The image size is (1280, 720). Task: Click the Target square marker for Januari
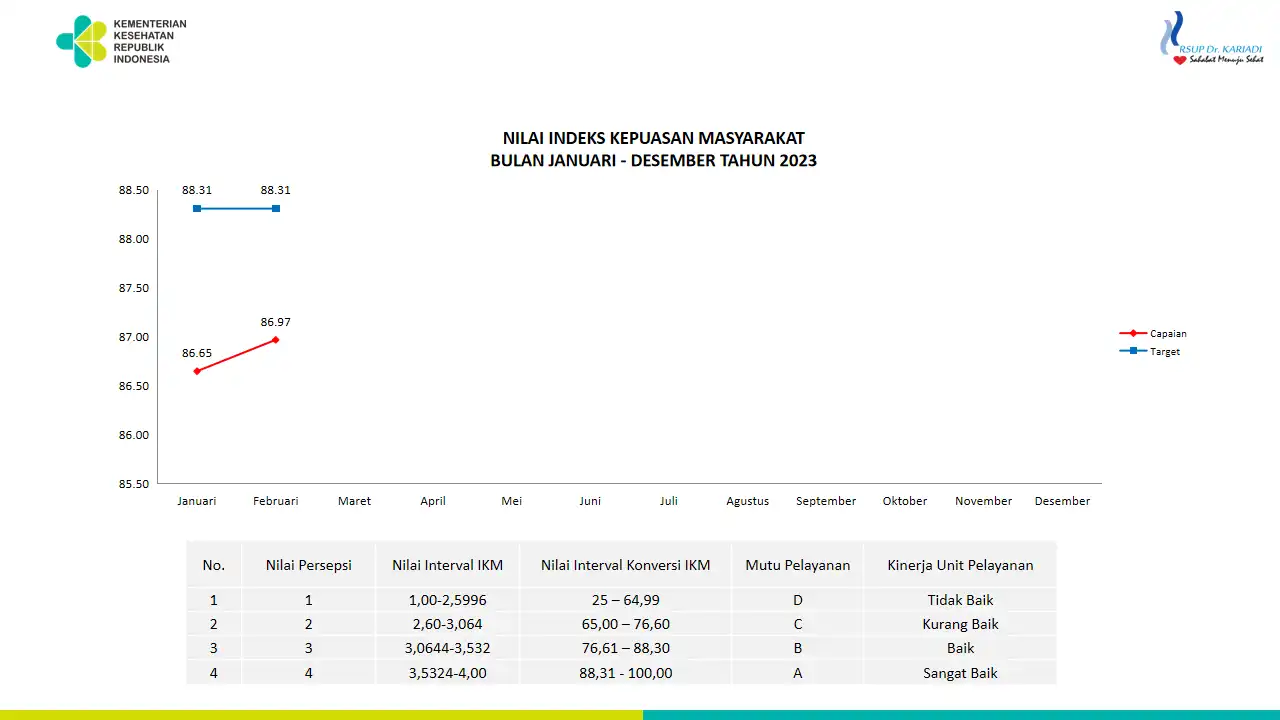pos(197,208)
